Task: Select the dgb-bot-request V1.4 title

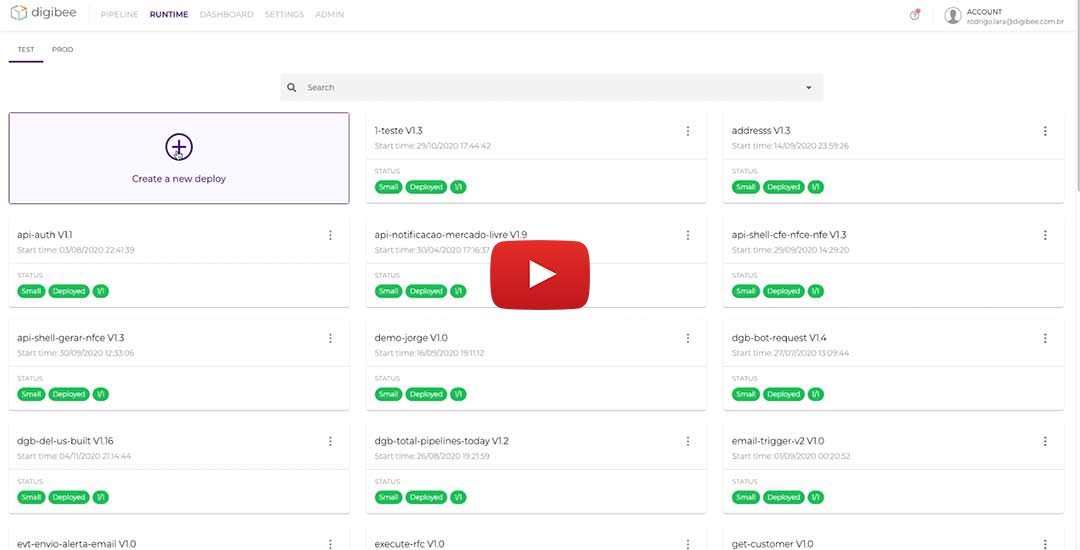Action: (x=779, y=338)
